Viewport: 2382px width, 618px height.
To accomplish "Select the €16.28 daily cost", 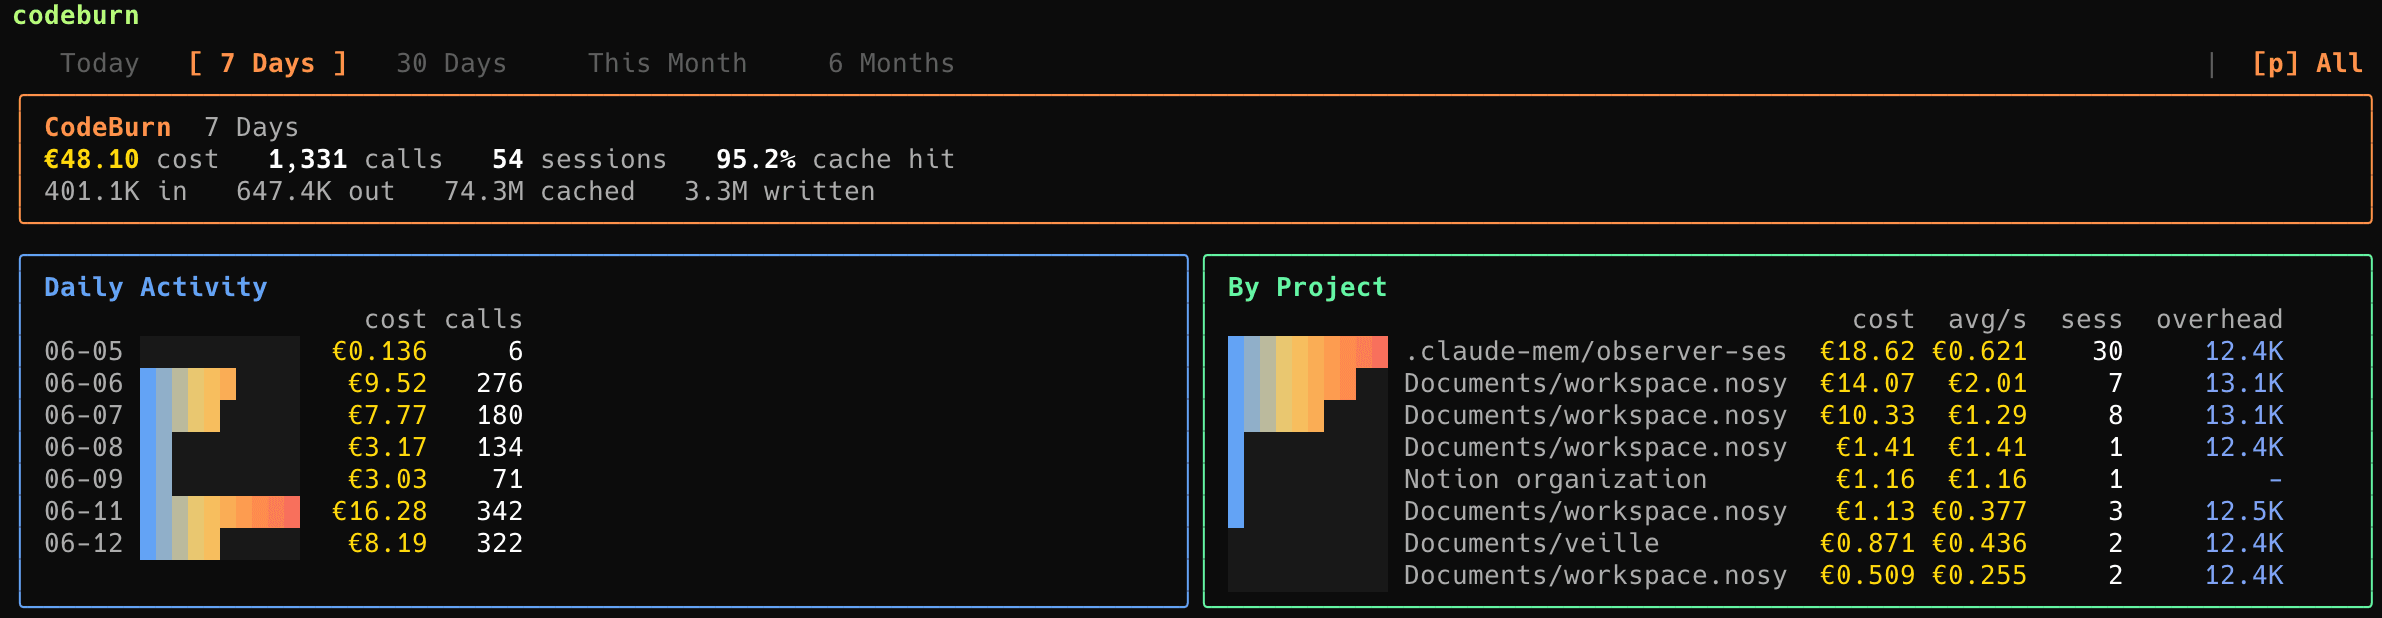I will (379, 511).
